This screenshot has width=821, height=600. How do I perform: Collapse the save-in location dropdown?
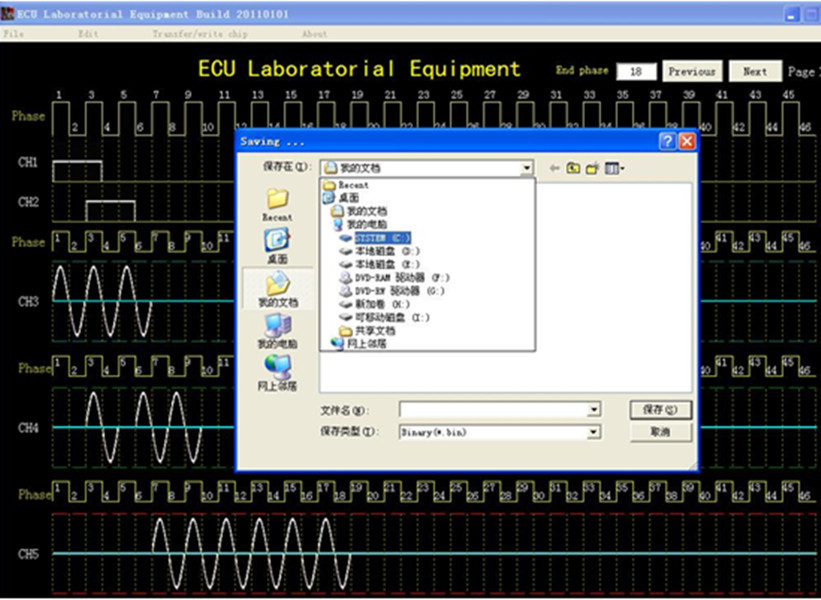pos(526,168)
